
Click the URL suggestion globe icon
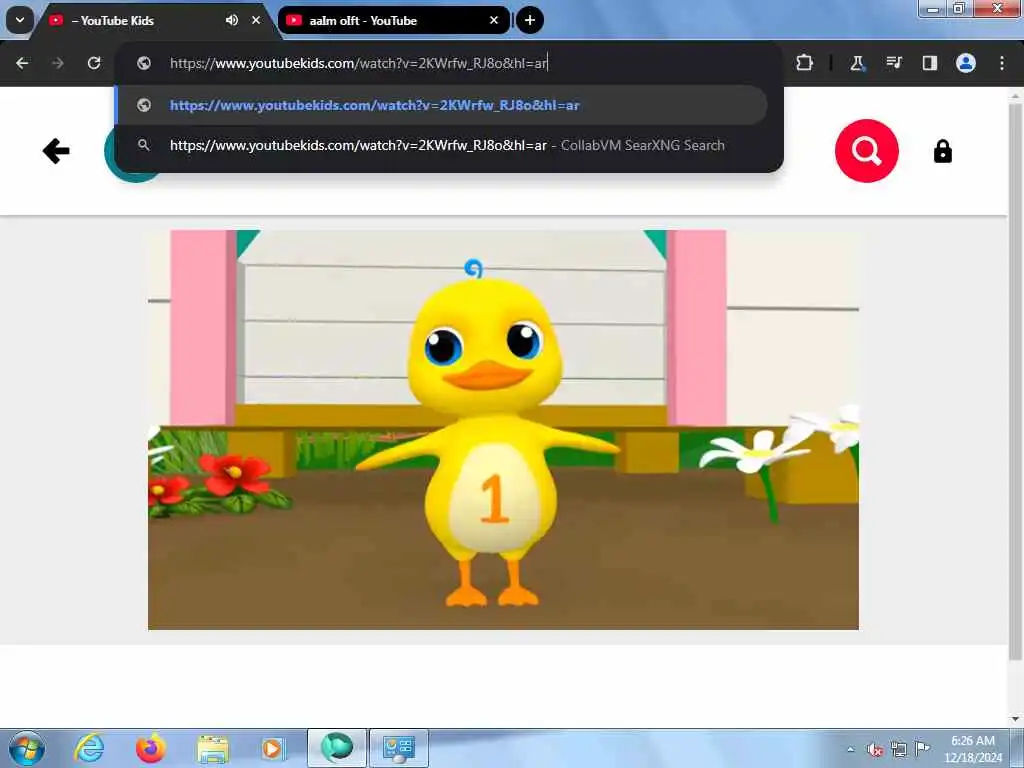tap(144, 105)
